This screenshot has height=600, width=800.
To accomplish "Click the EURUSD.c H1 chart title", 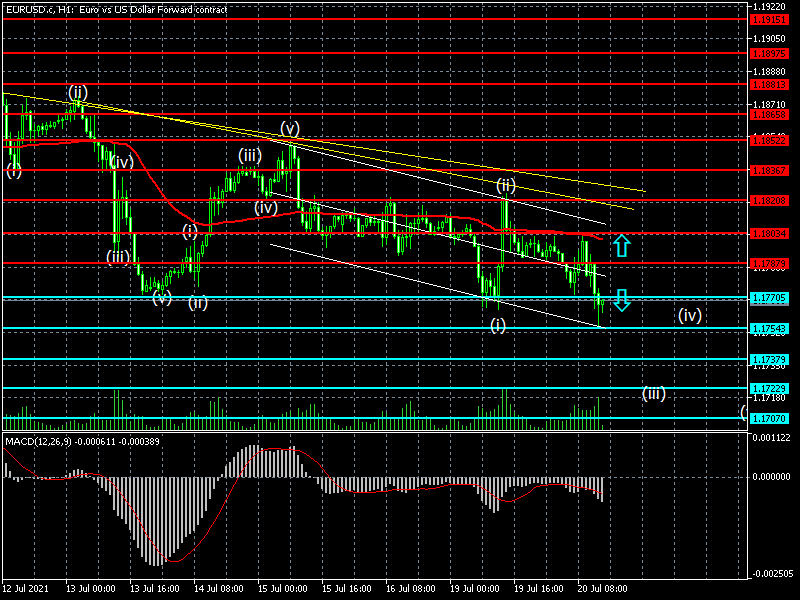I will 115,9.
